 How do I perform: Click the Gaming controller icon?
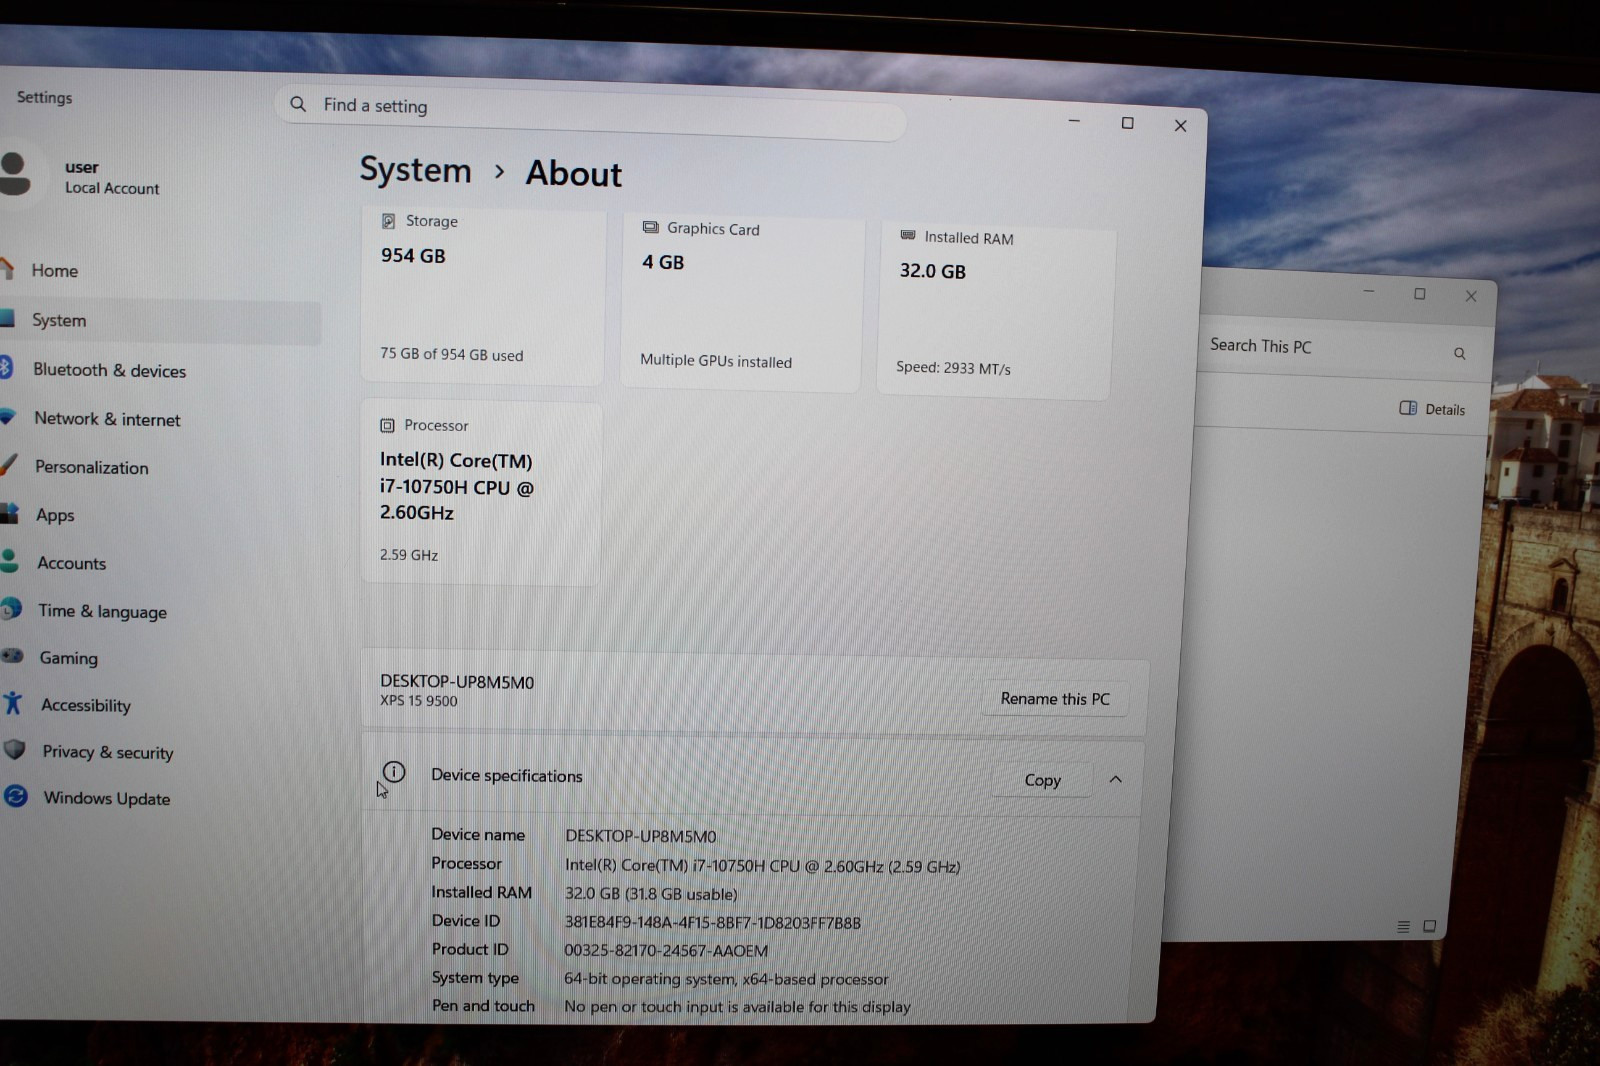tap(12, 656)
